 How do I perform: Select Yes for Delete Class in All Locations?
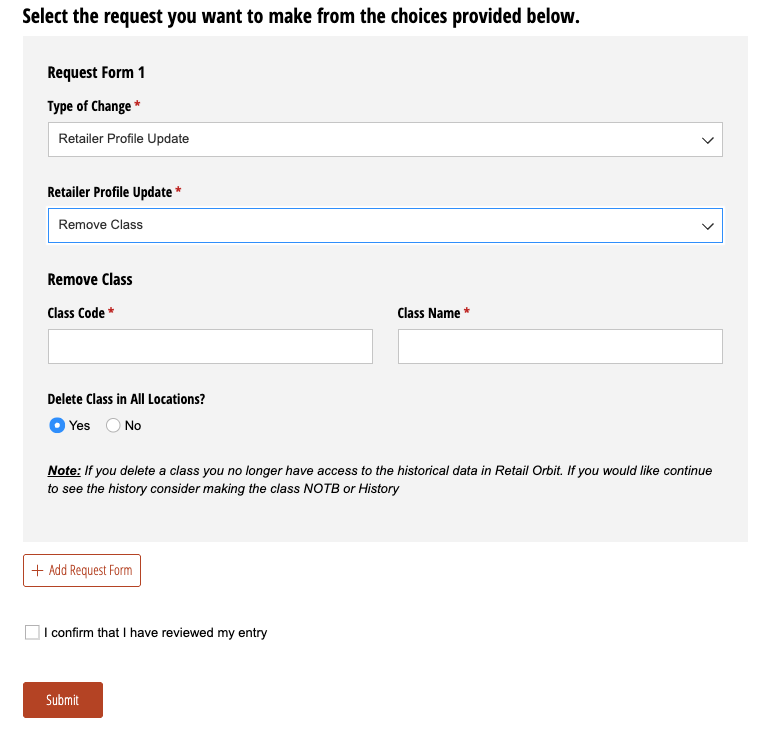coord(57,425)
